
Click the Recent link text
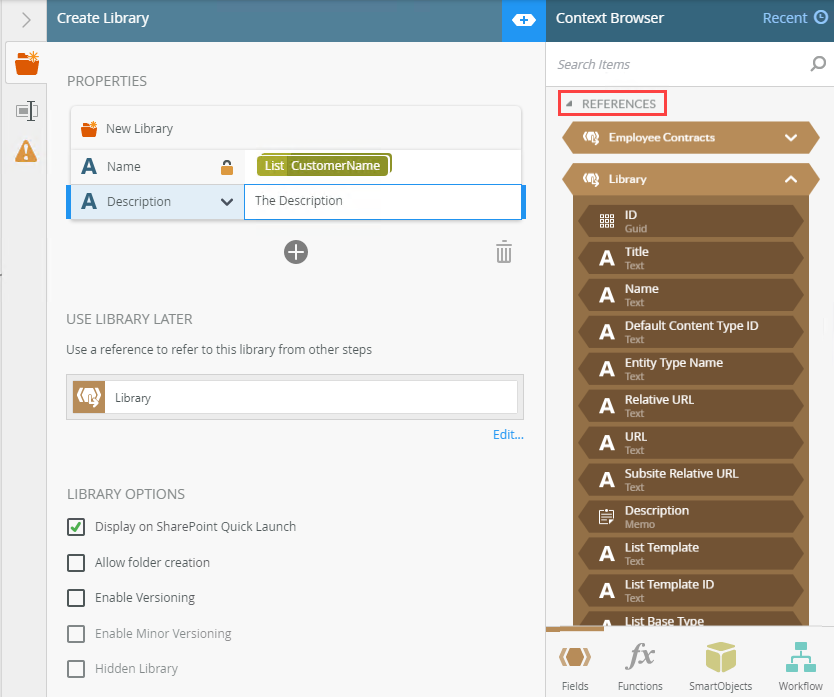pos(785,18)
